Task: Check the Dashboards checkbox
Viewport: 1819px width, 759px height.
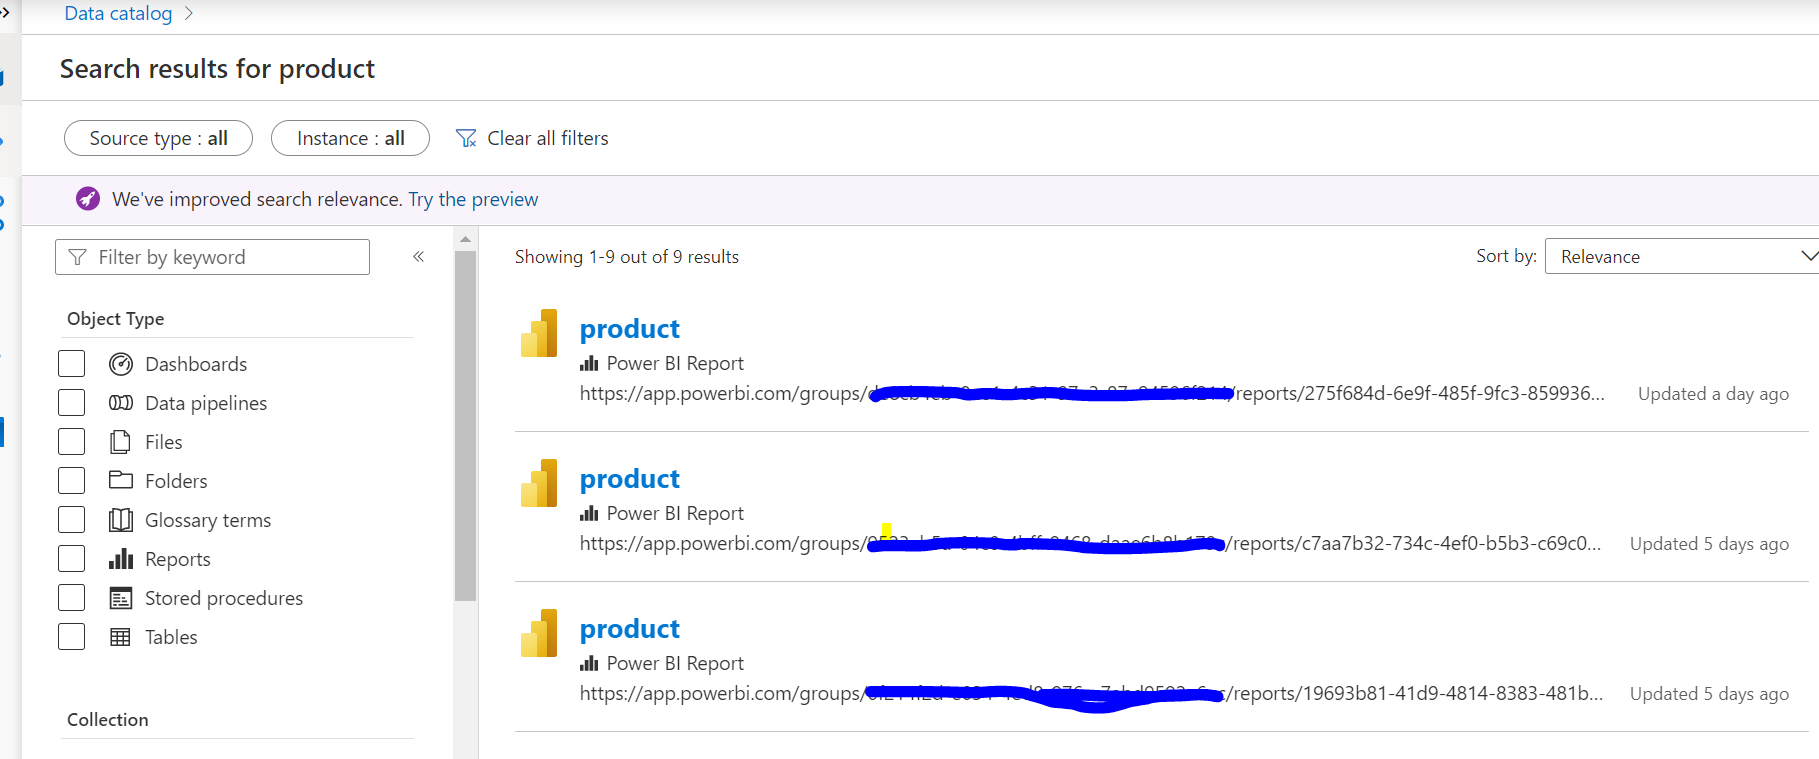Action: [x=72, y=364]
